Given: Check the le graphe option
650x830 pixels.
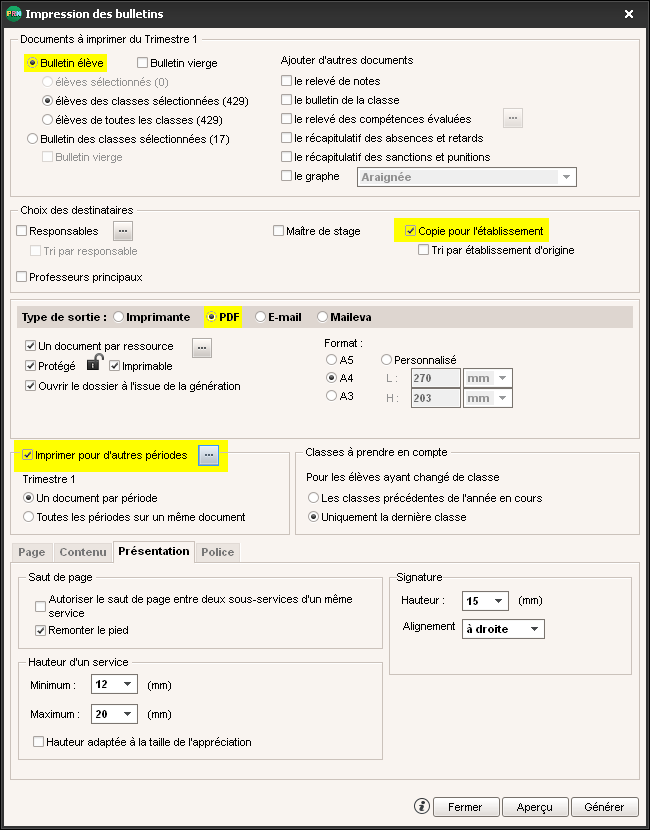Looking at the screenshot, I should pyautogui.click(x=310, y=176).
